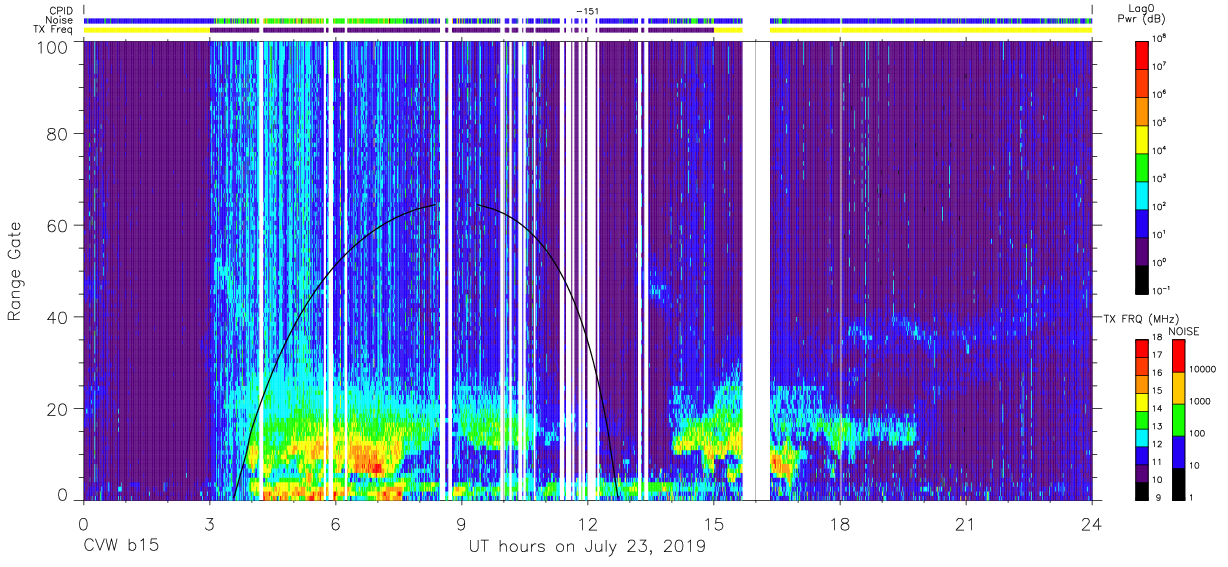
Task: Click the 1000 label on NOISE colorbar
Action: click(x=1201, y=402)
